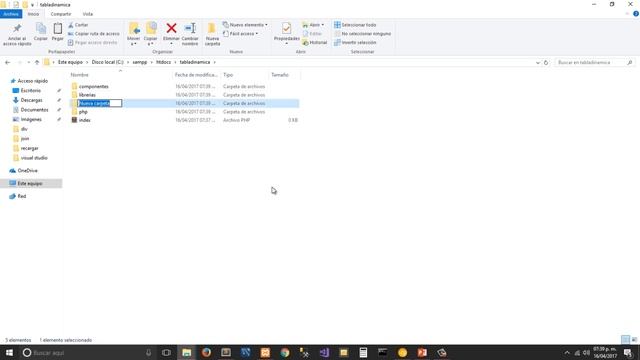
Task: Open the Mover a dropdown
Action: click(133, 34)
